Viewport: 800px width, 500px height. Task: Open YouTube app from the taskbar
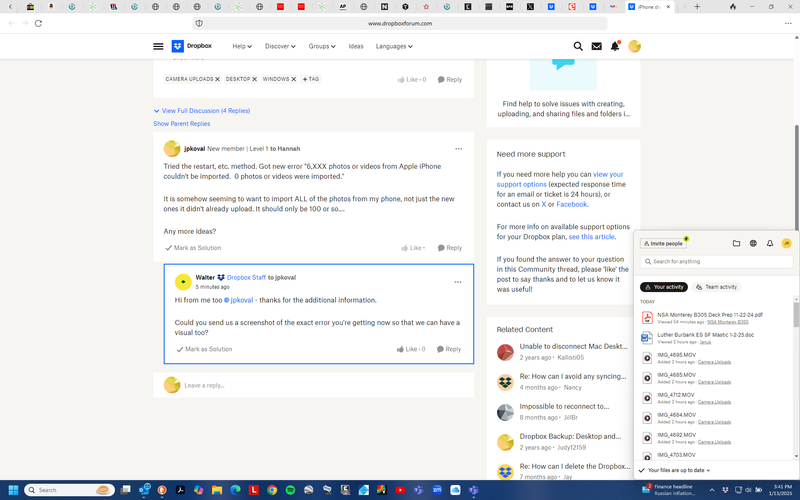pos(400,490)
